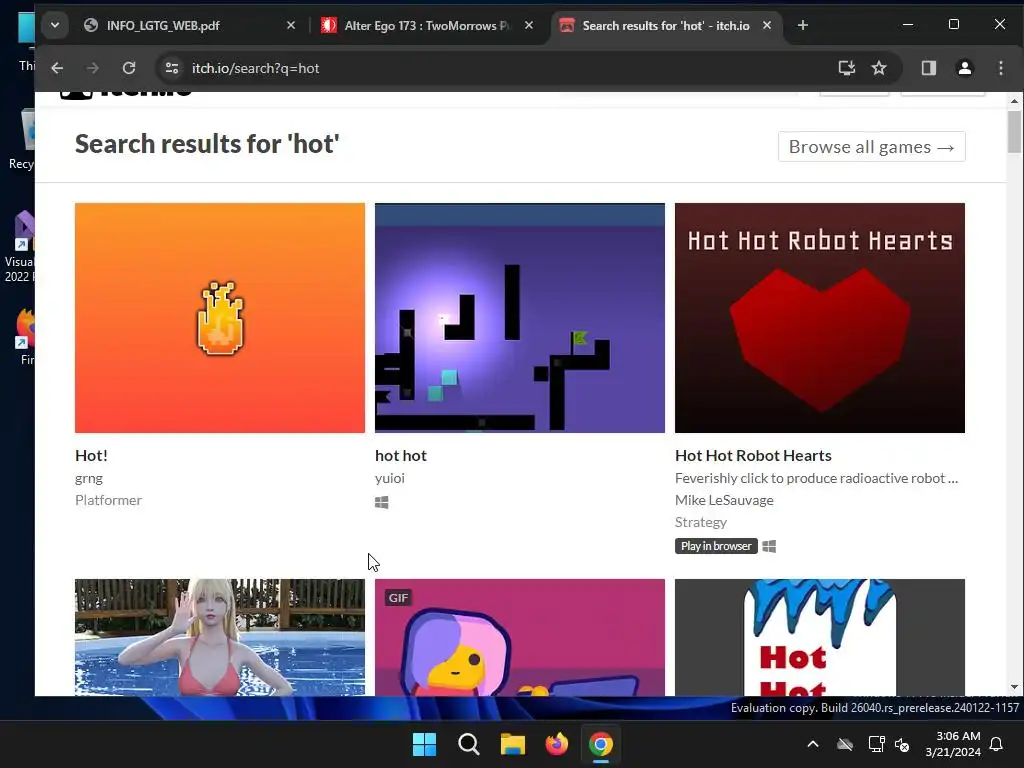Open the notification bell in the taskbar
Screen dimensions: 1024x768
(997, 744)
